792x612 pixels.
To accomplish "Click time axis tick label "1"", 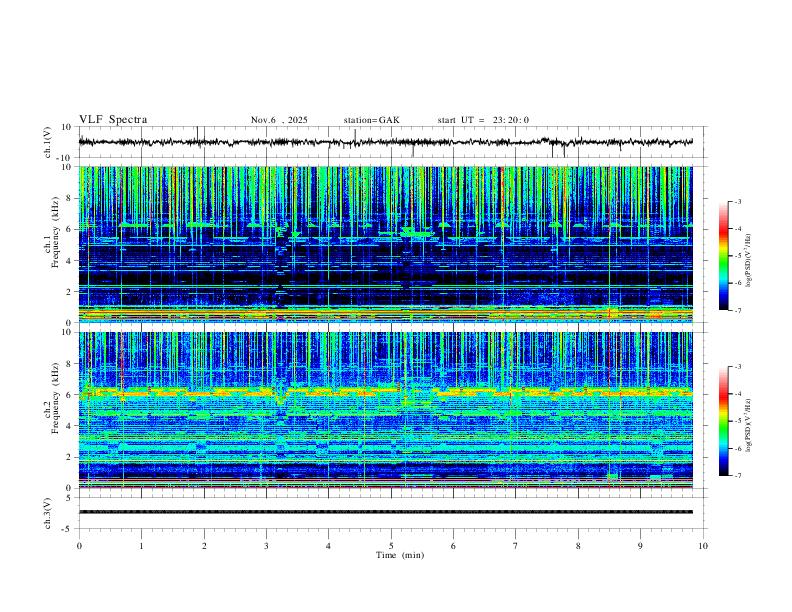I will (141, 546).
